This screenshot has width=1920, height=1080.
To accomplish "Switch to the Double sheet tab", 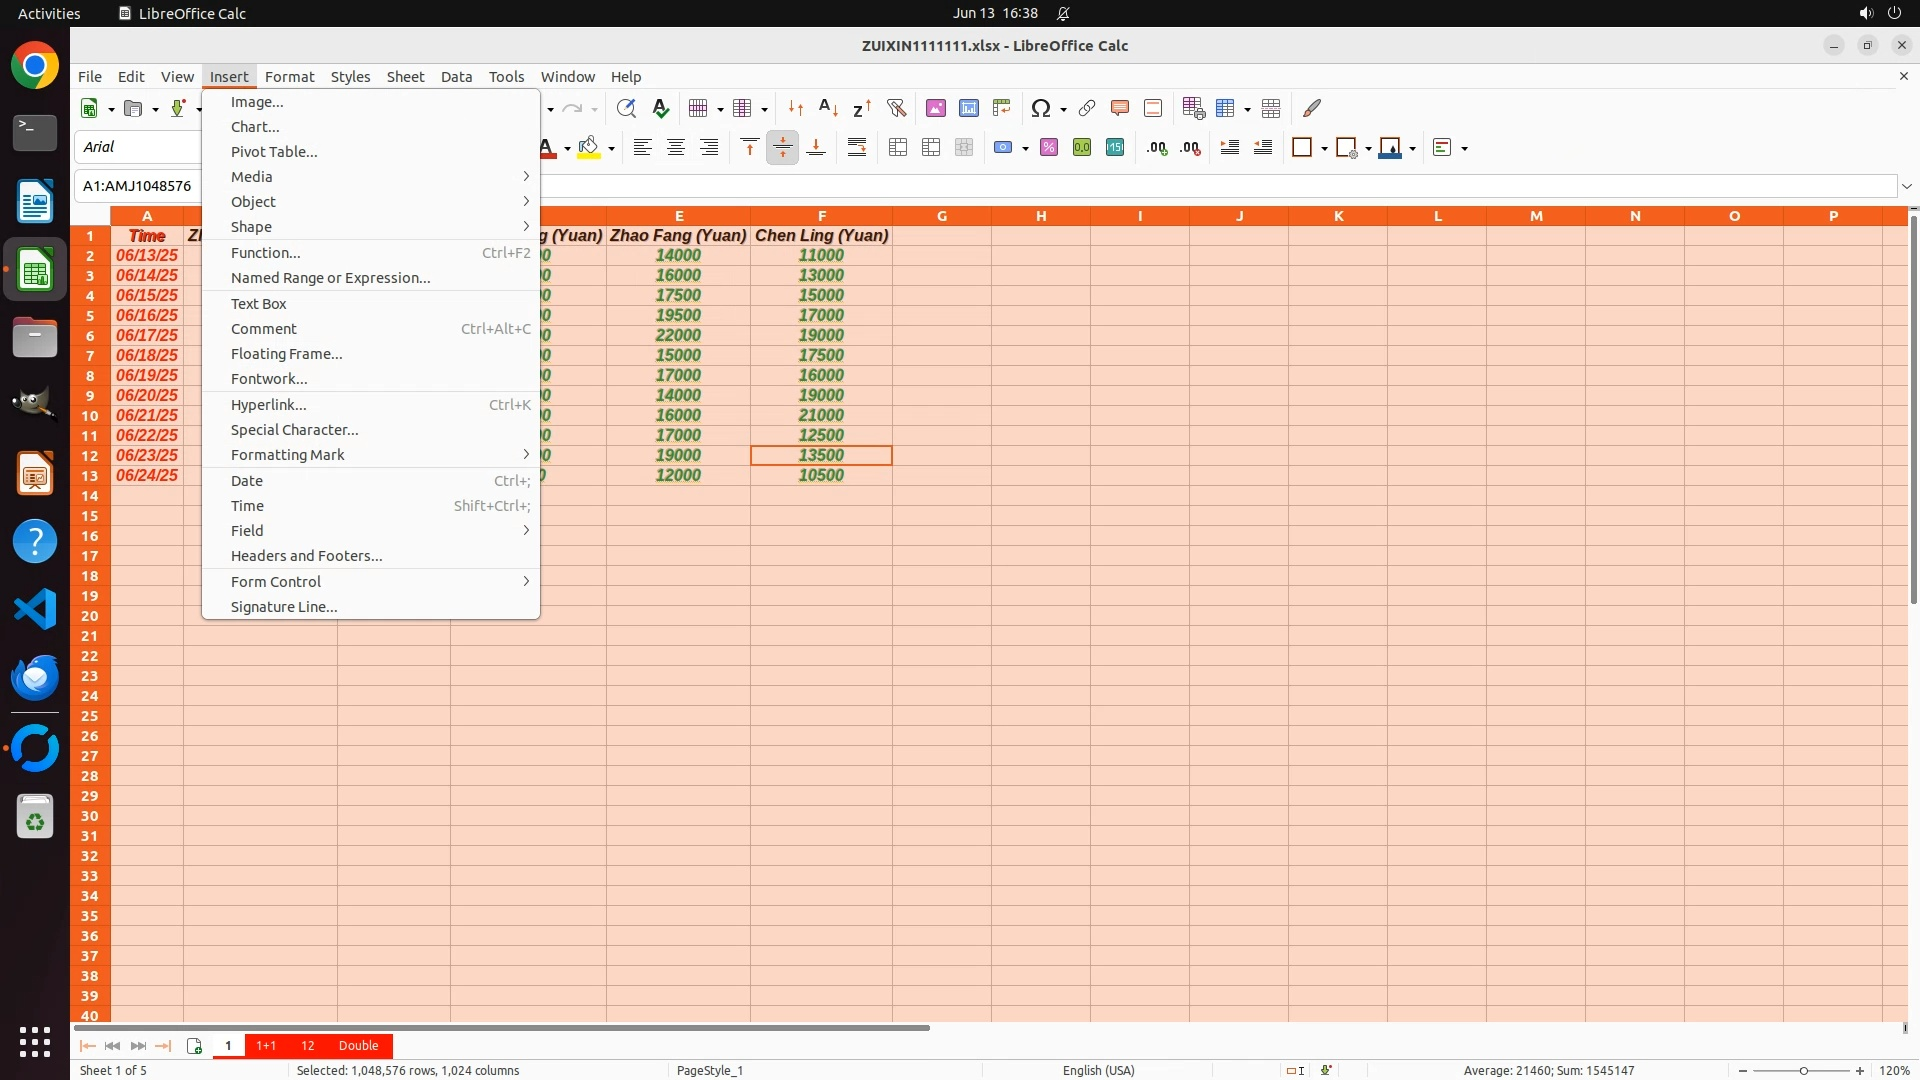I will click(358, 1045).
